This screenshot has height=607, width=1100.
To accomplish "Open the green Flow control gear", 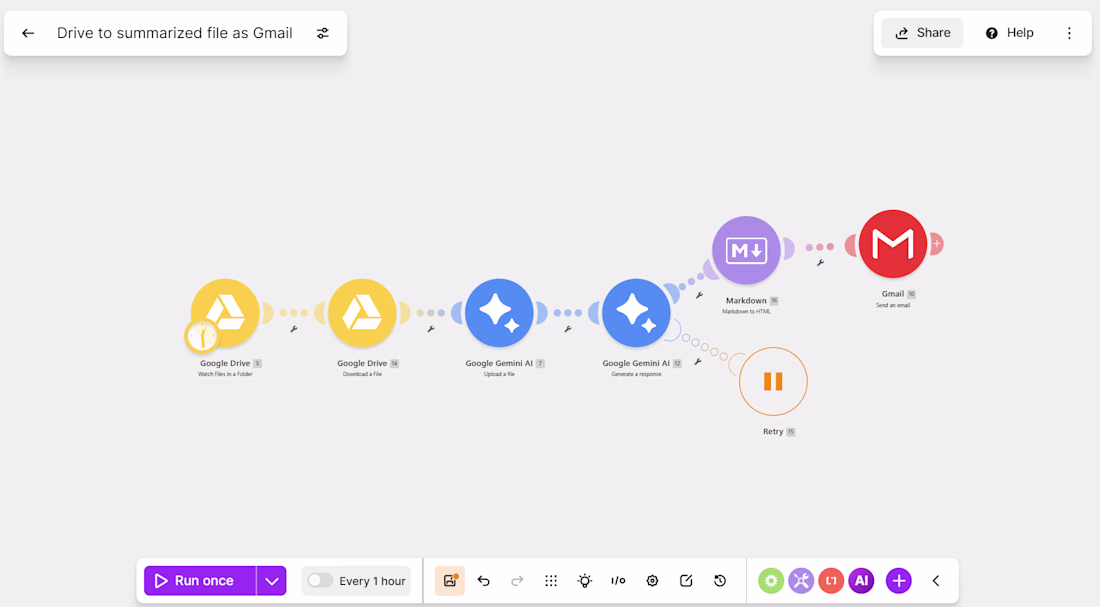I will [771, 581].
